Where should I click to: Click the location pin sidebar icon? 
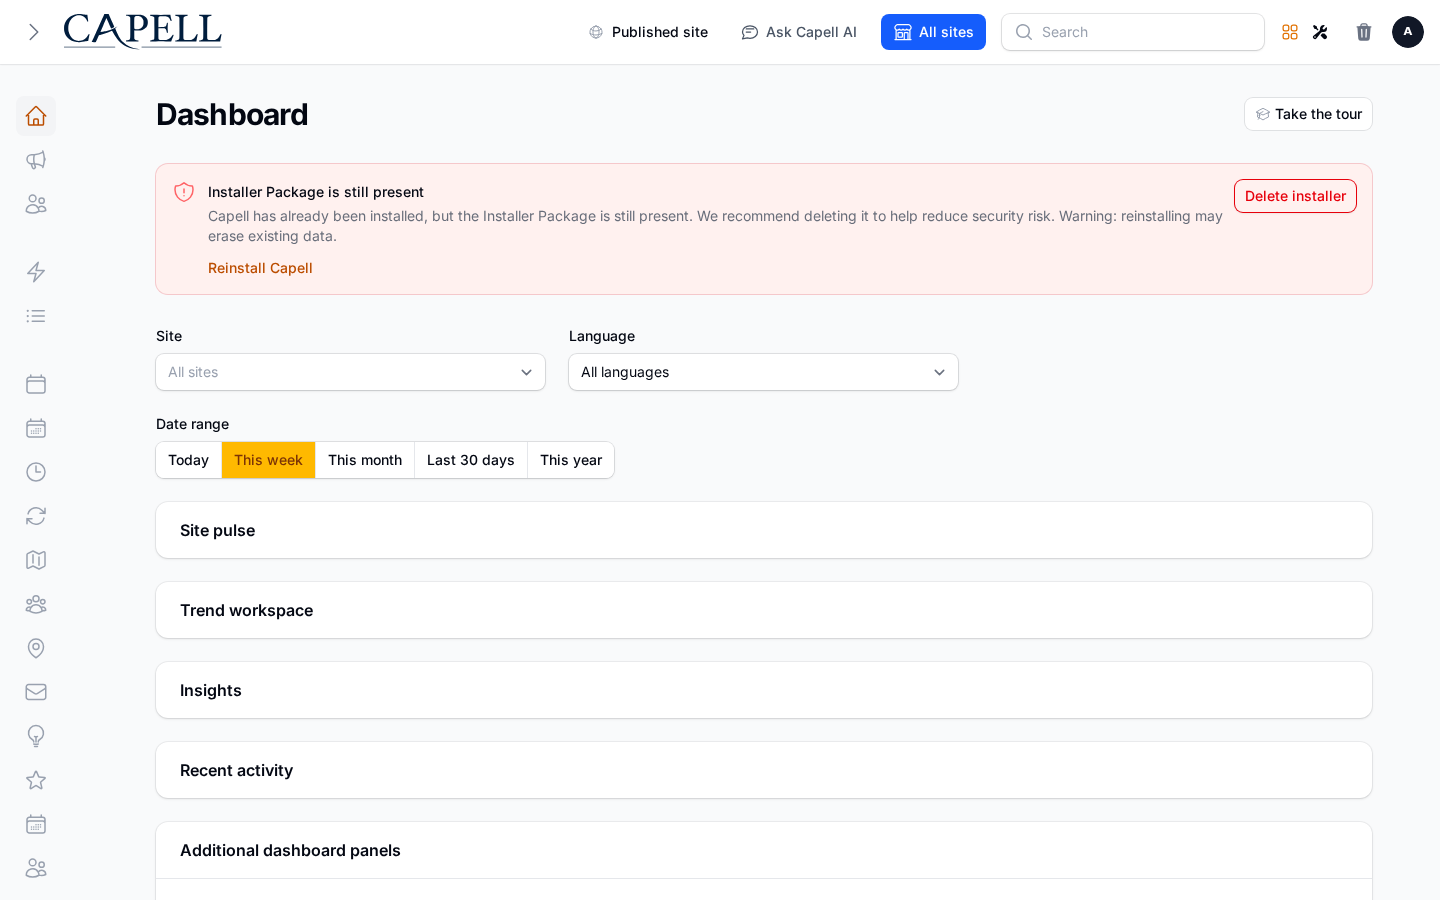point(36,648)
